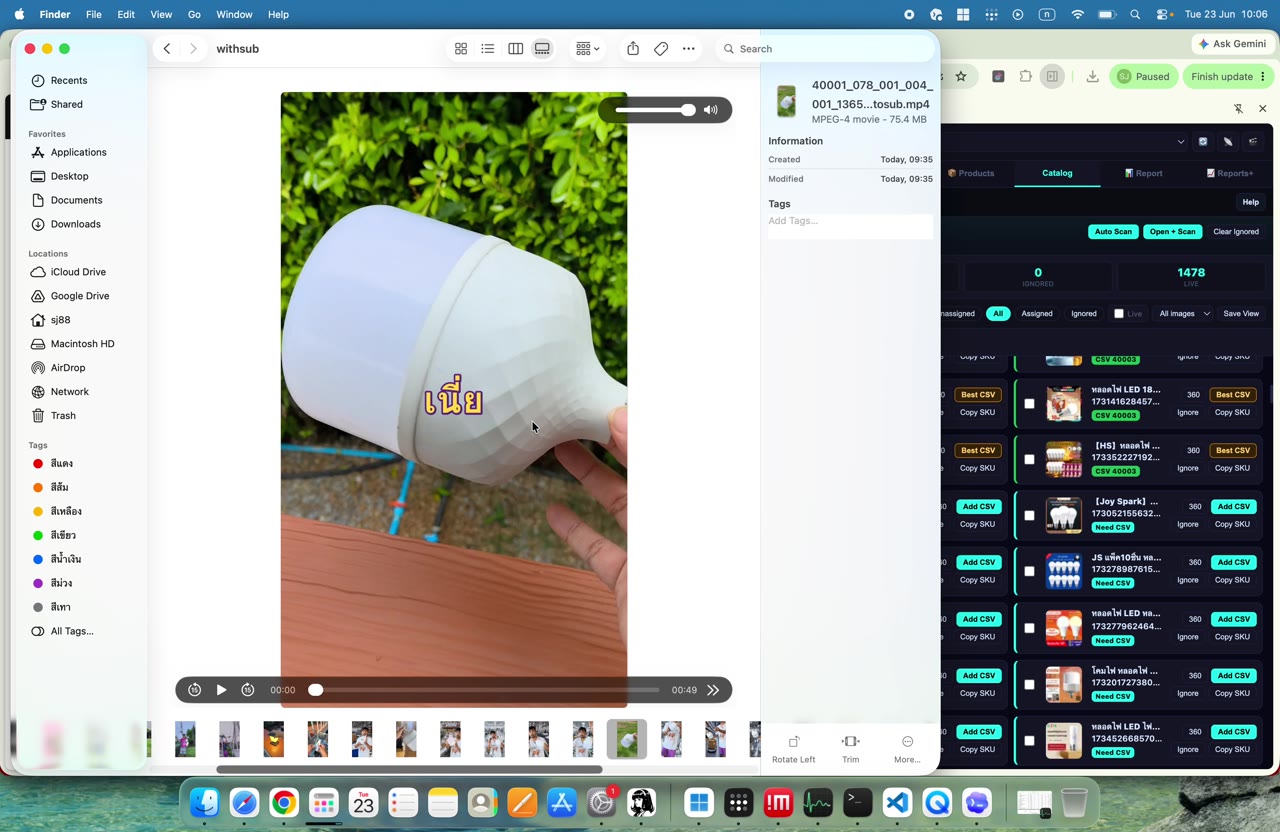
Task: Play the video preview
Action: click(221, 690)
